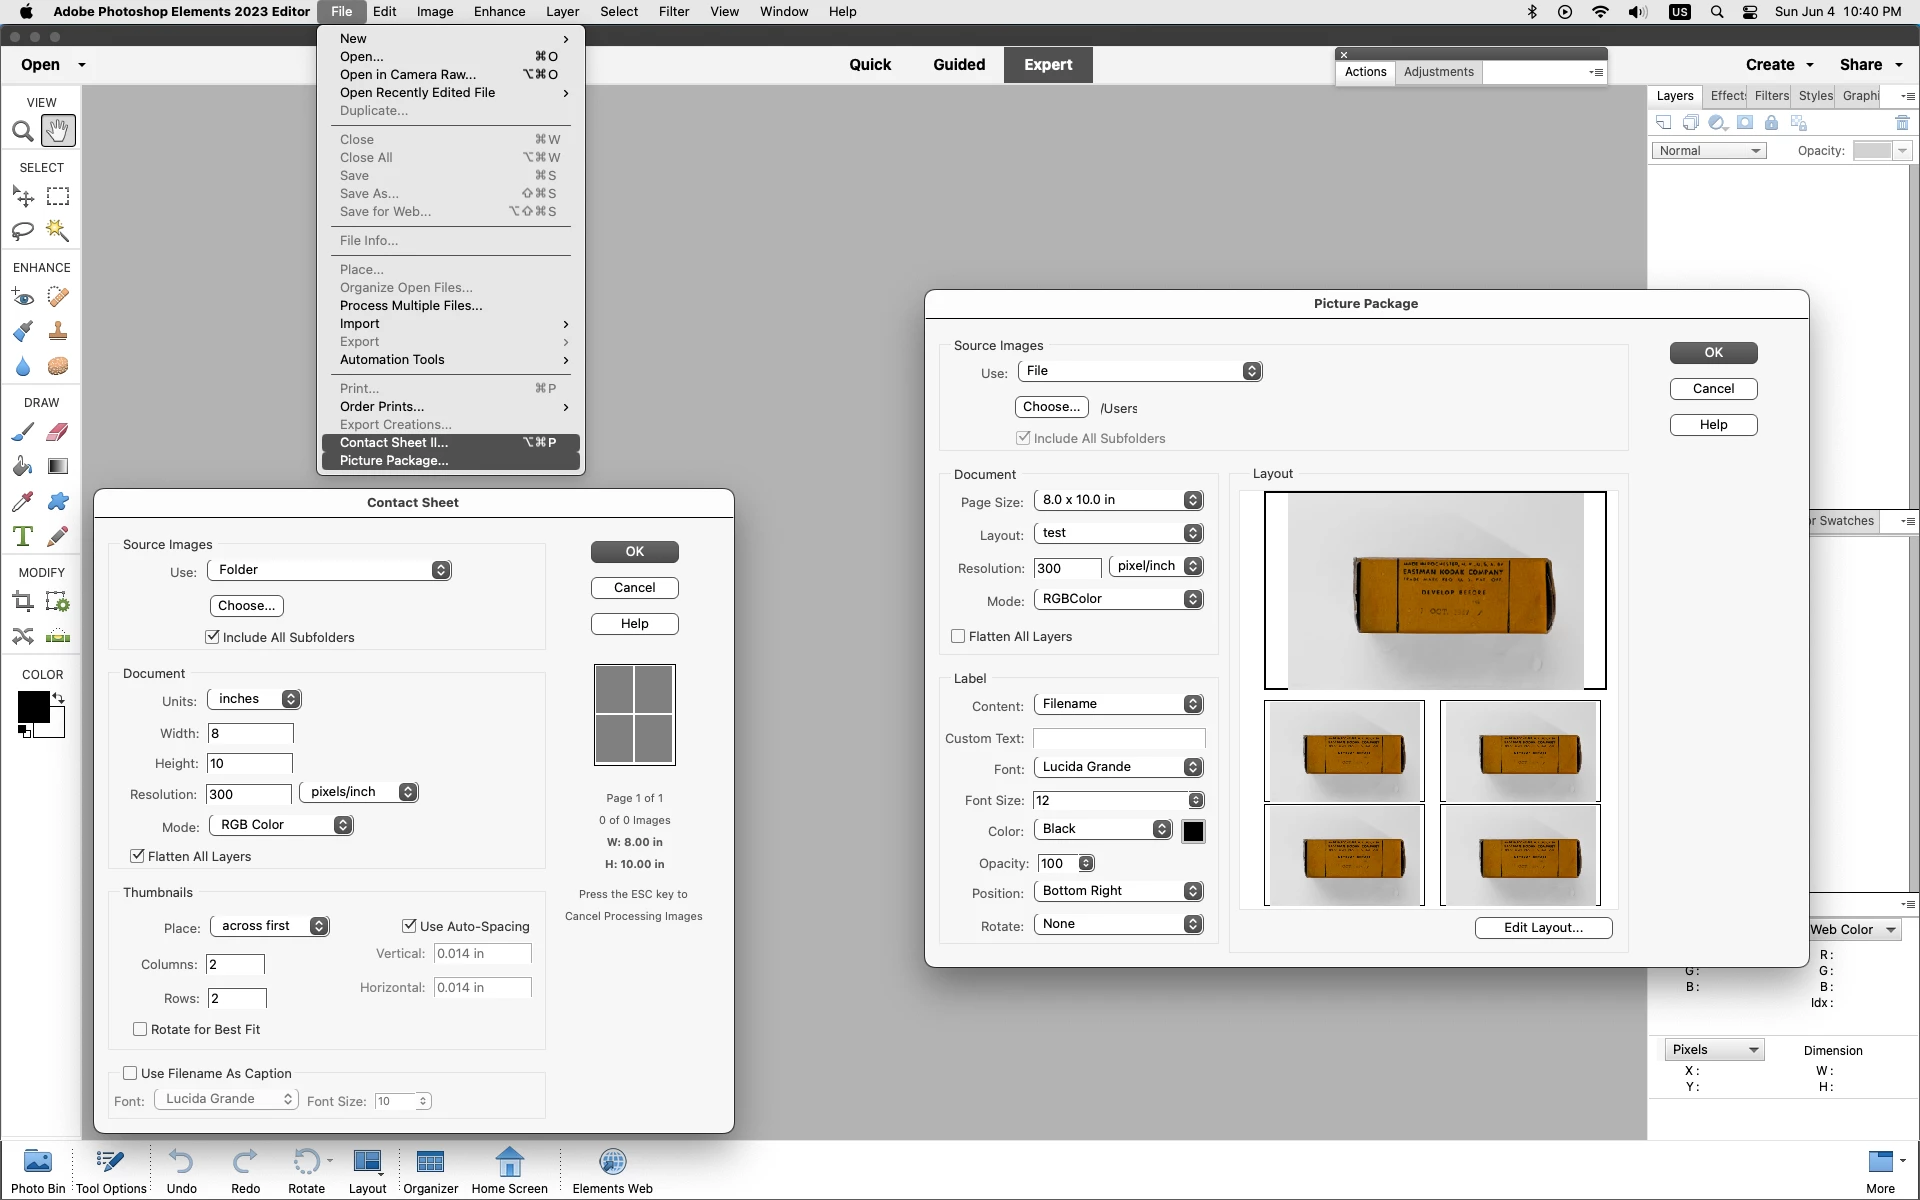Screen dimensions: 1920x1200
Task: Click the Edit Layout button
Action: (x=1543, y=928)
